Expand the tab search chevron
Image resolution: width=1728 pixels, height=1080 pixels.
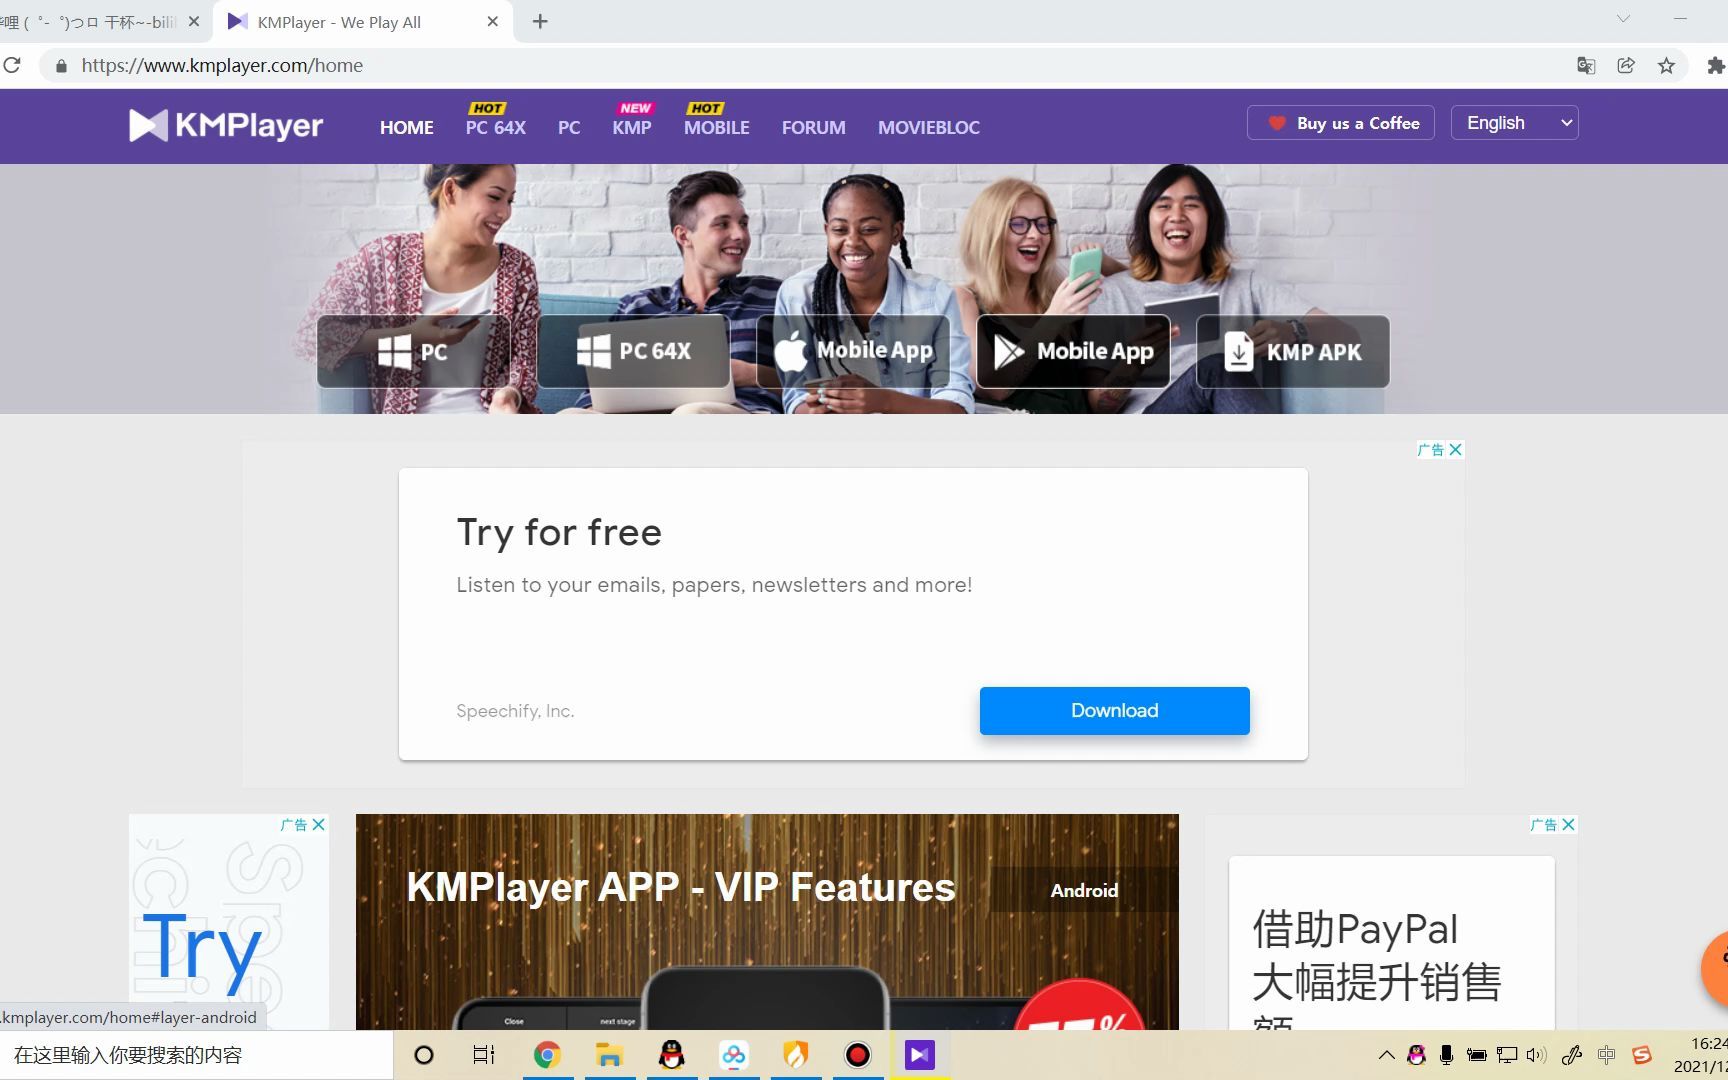click(x=1624, y=18)
